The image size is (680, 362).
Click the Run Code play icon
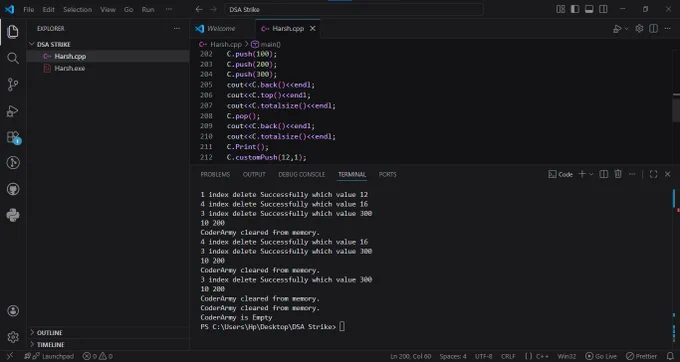(617, 29)
